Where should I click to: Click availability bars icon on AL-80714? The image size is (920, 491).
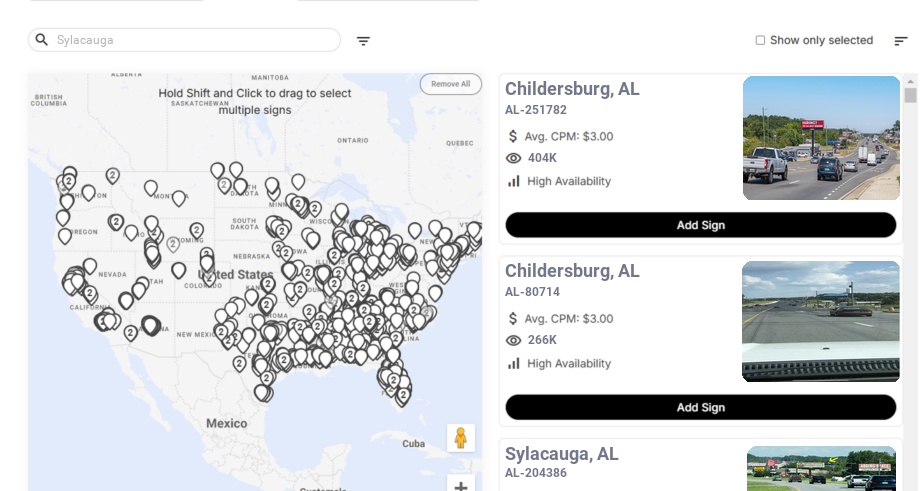(x=514, y=363)
